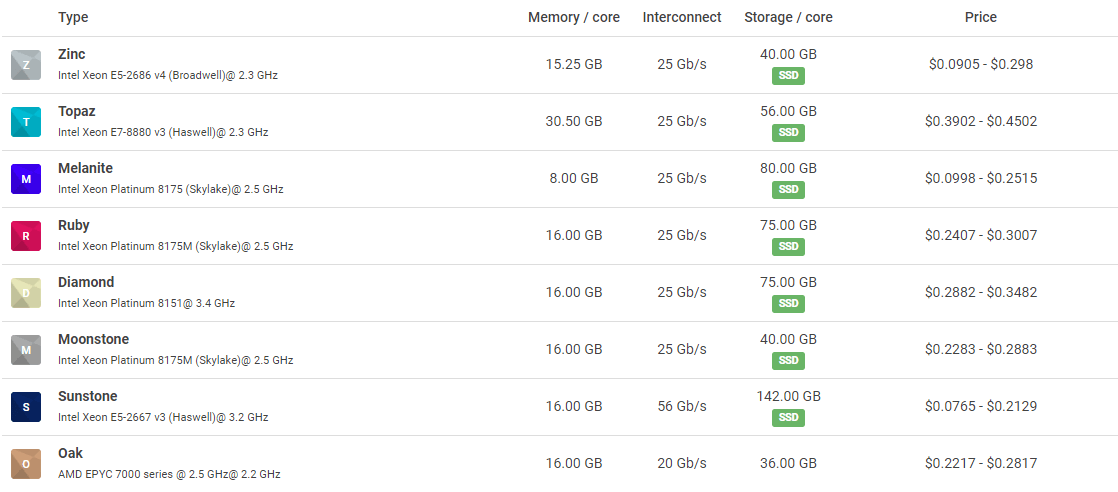Sort by the Type column header
Screen dimensions: 1118x492
click(73, 17)
